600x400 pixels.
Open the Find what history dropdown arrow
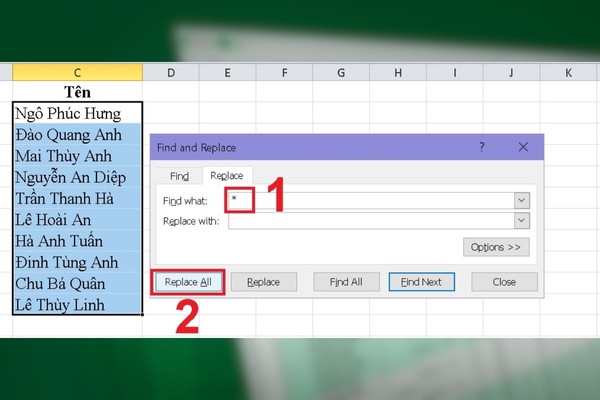click(x=522, y=201)
